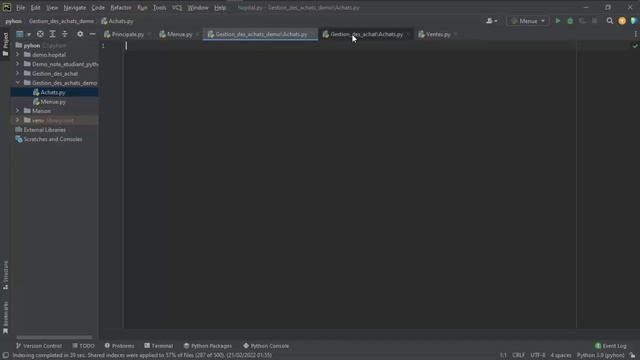Run the Menue configuration
Viewport: 640px width, 360px height.
point(558,21)
